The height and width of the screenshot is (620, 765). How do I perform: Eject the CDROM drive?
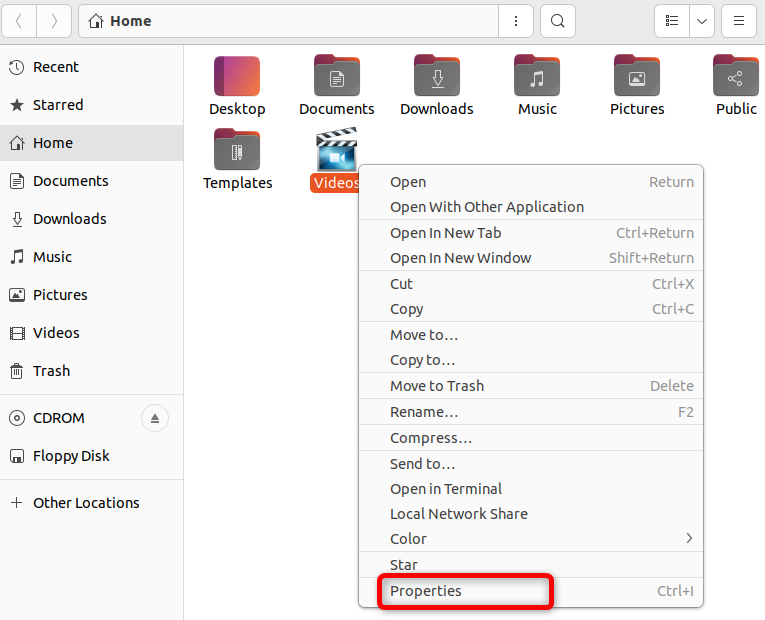point(155,418)
